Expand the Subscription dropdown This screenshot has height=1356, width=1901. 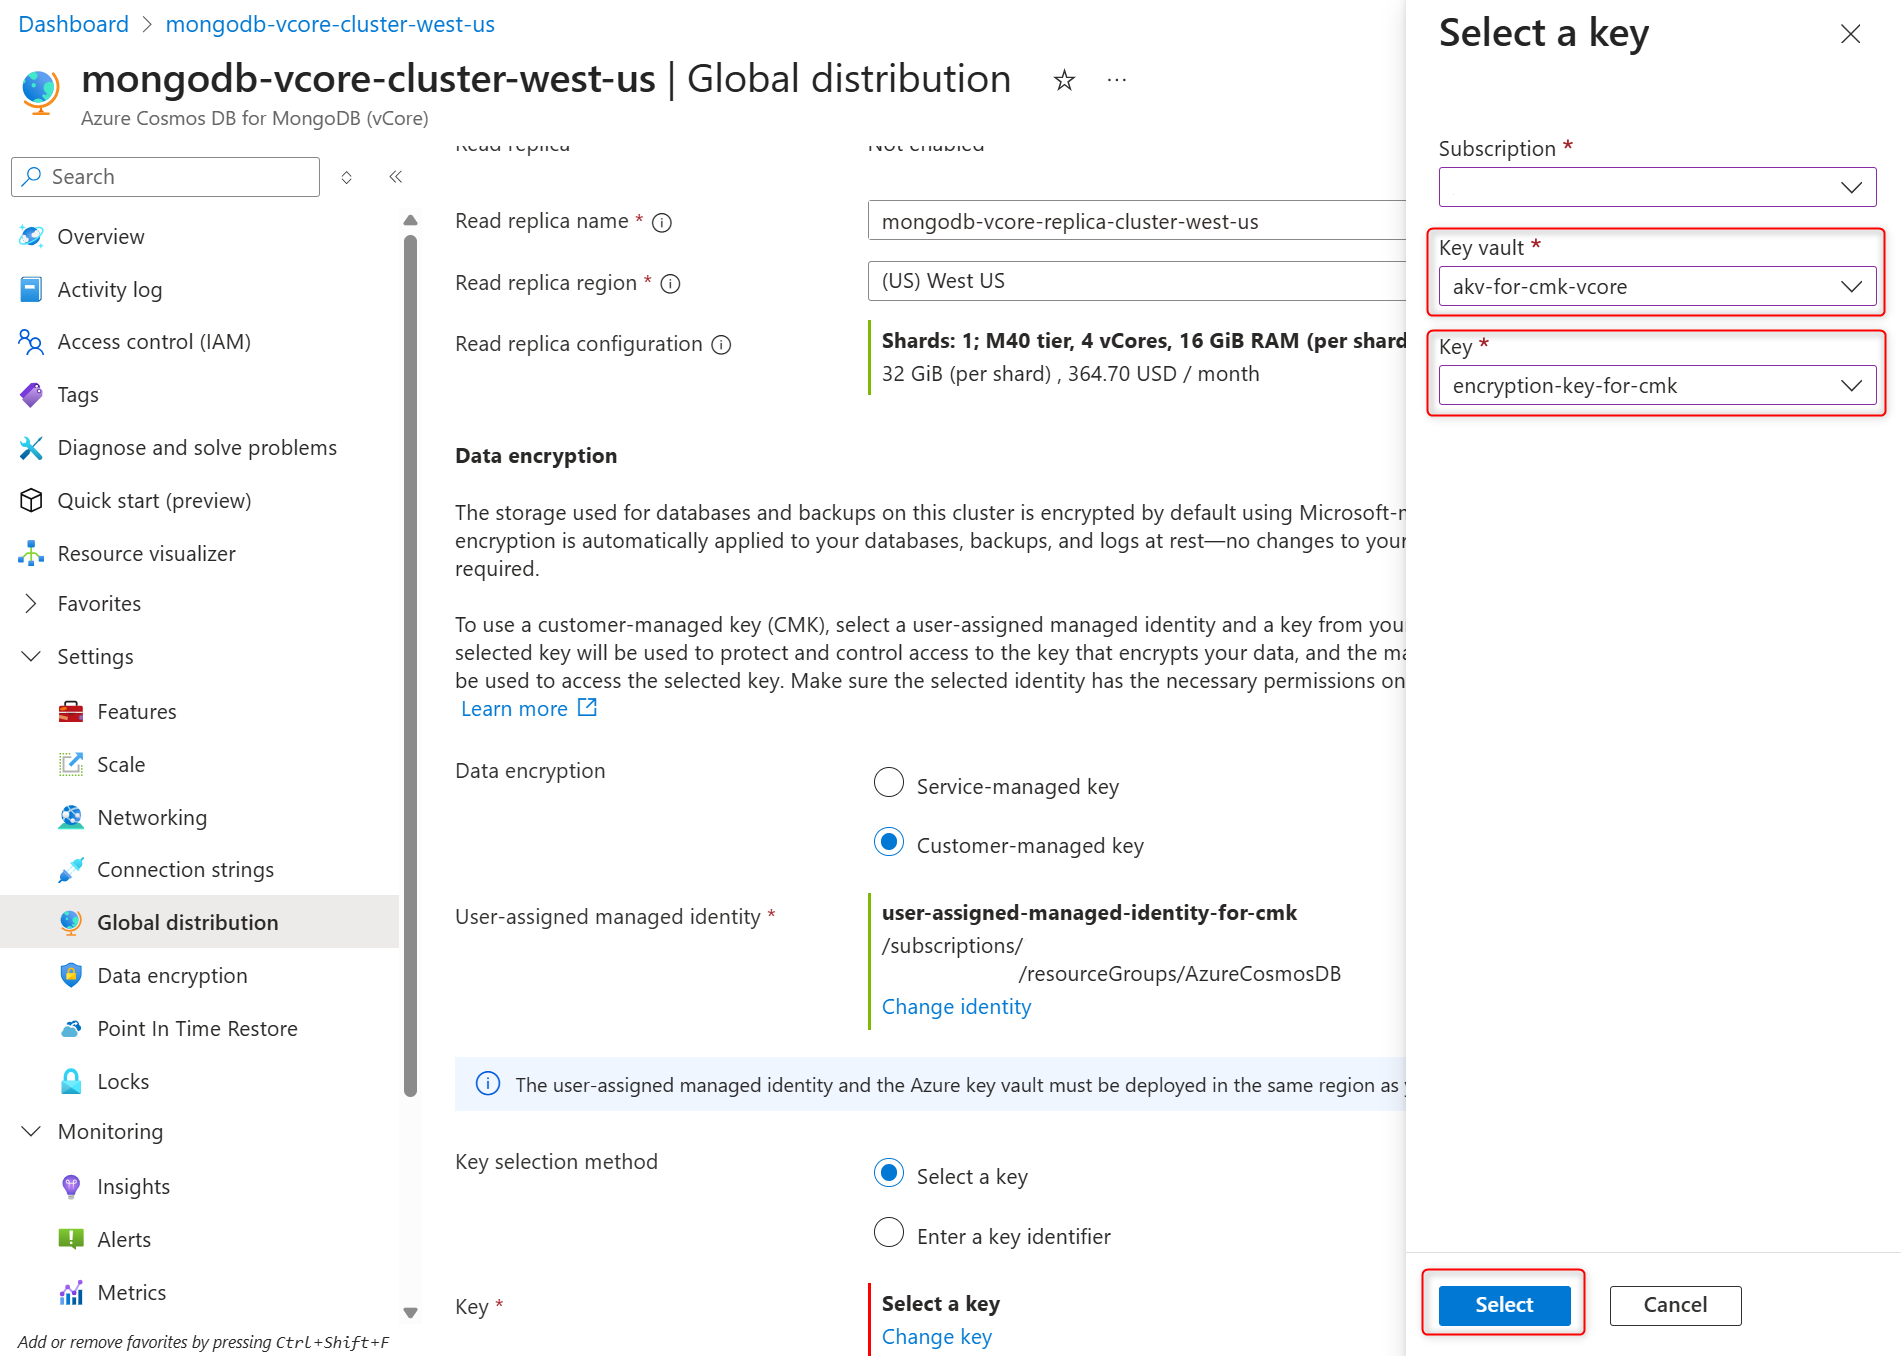click(x=1657, y=187)
